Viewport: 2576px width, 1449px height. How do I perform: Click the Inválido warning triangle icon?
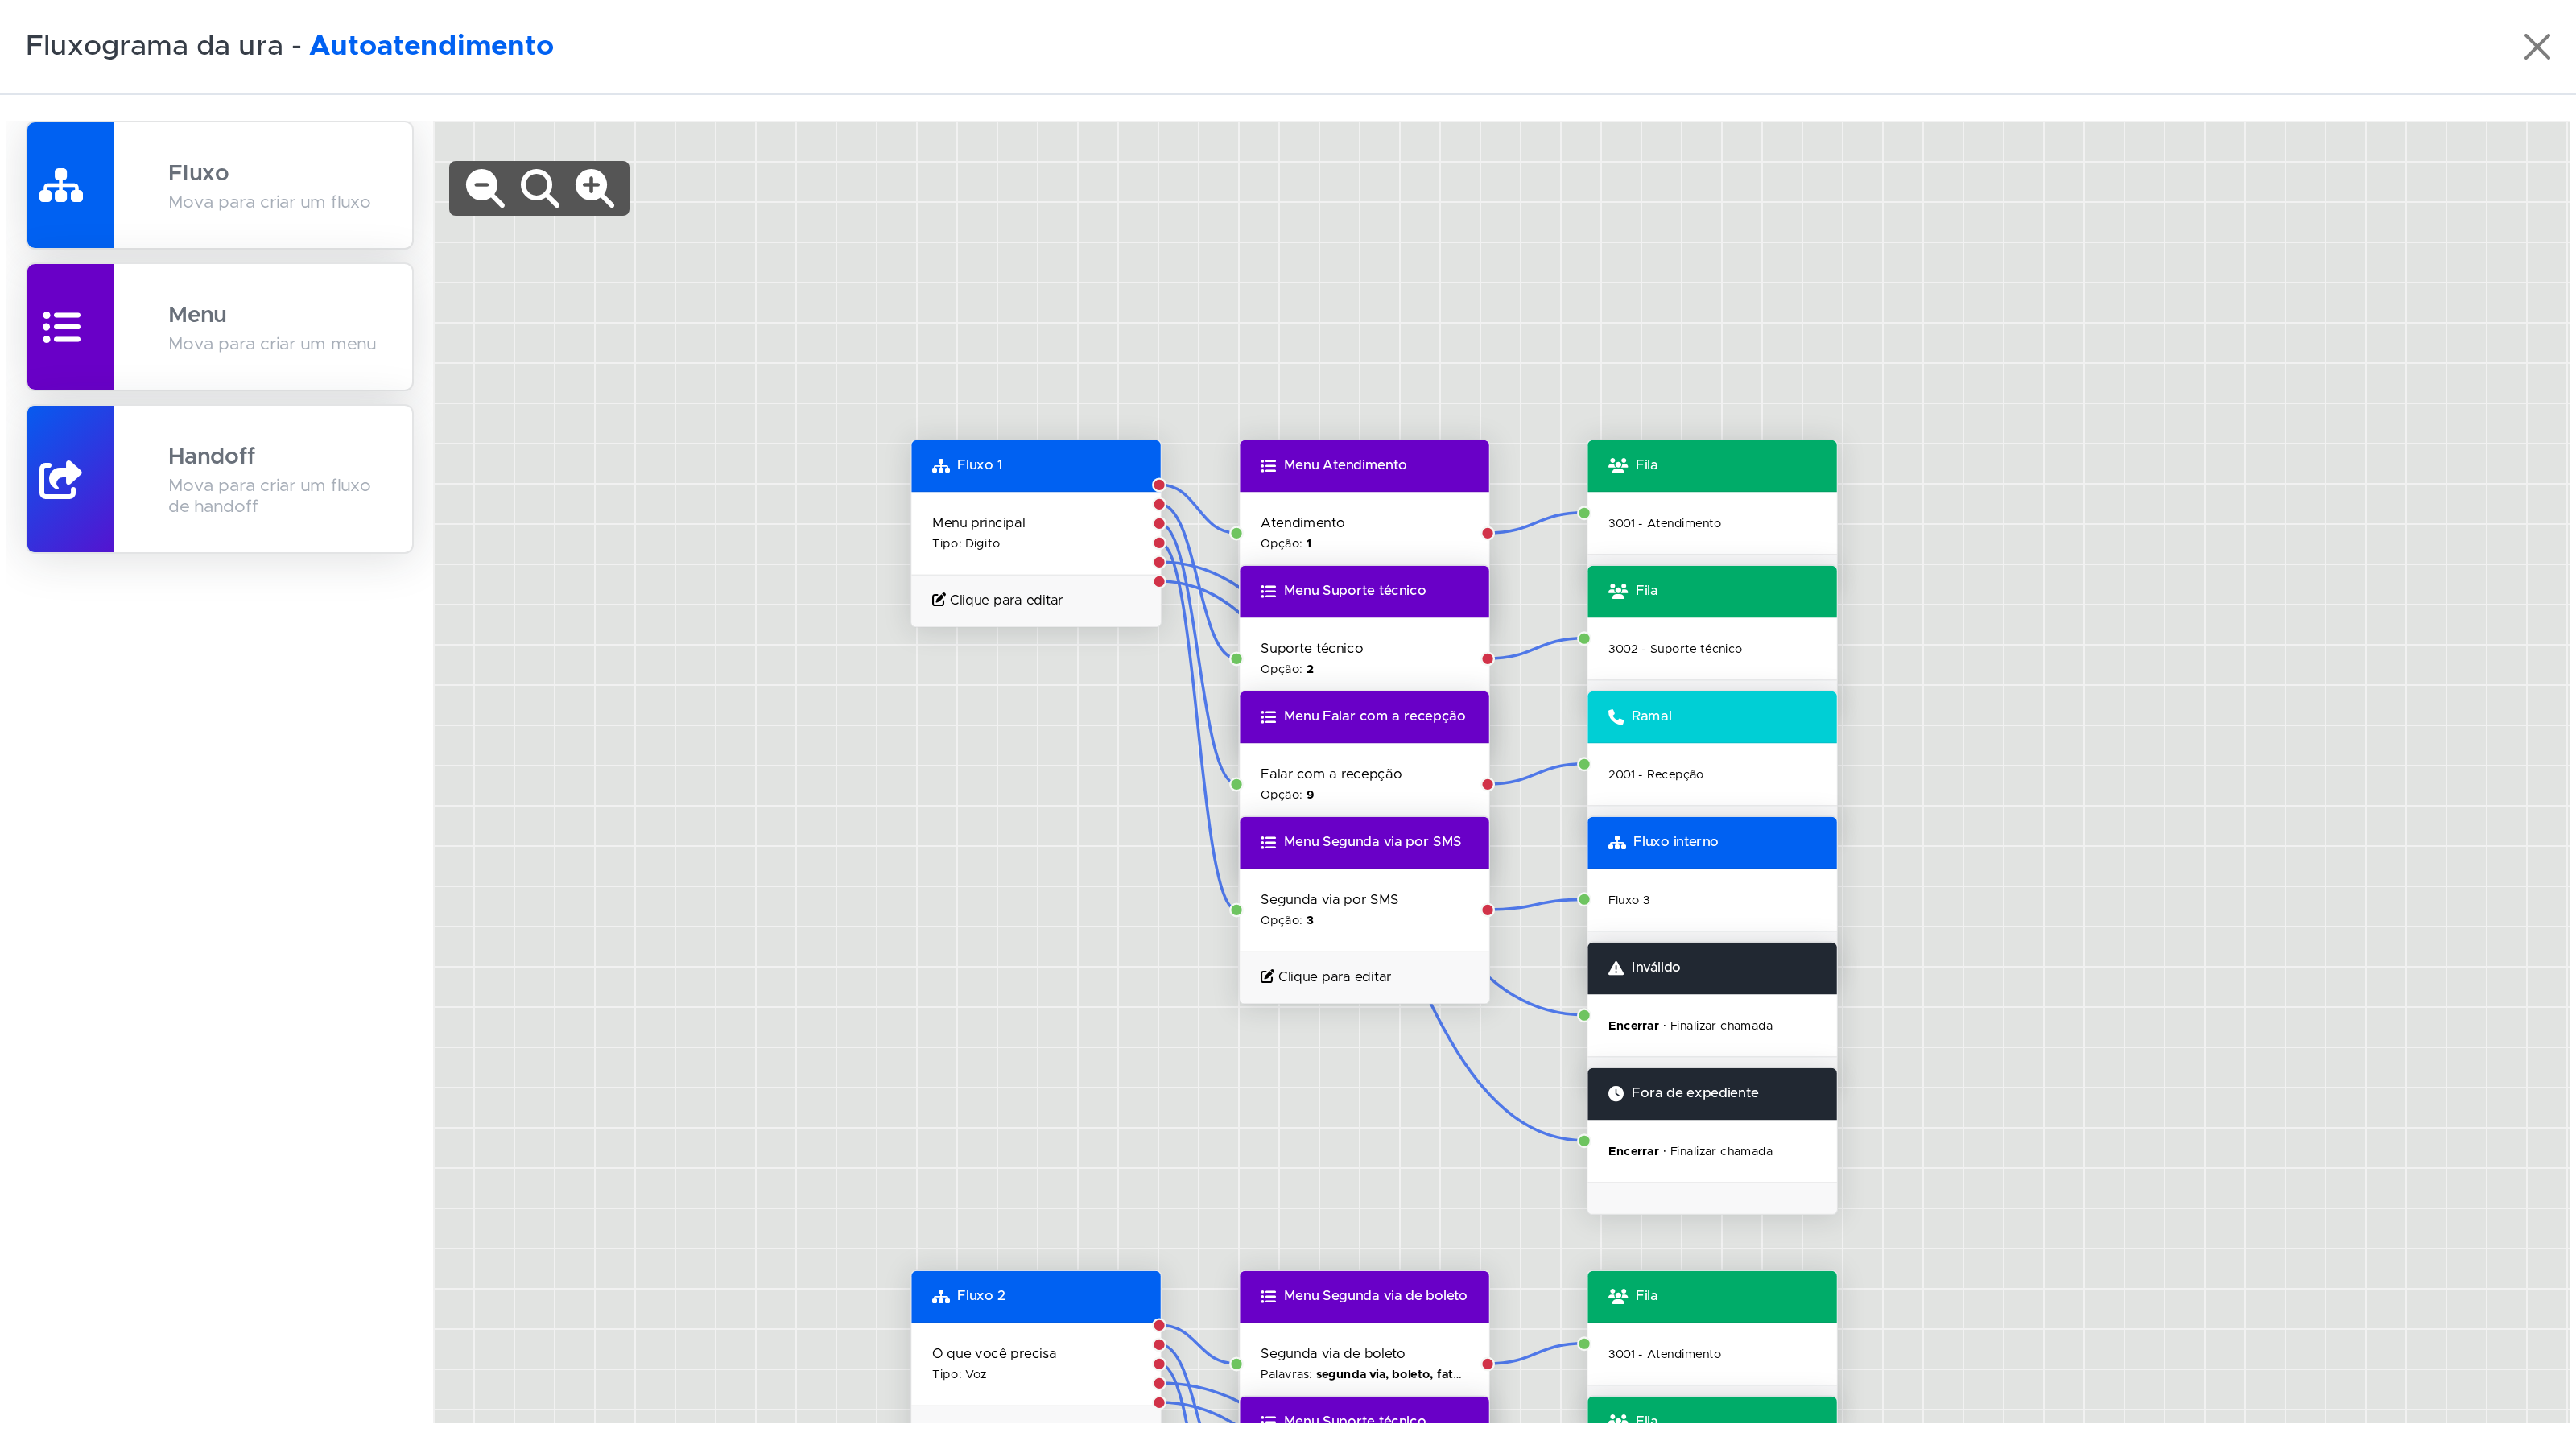(1616, 968)
